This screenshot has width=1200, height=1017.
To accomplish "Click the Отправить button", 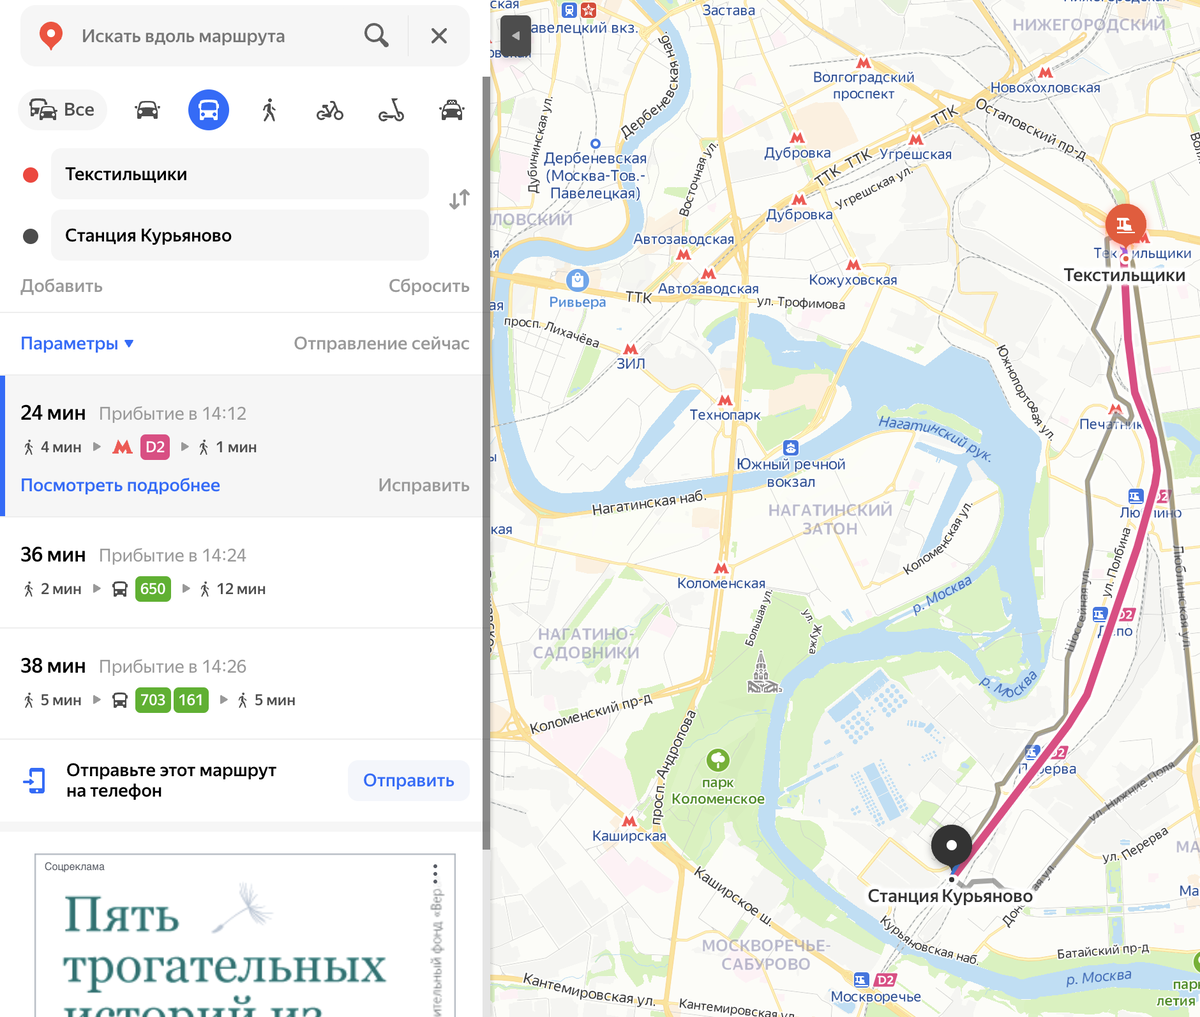I will tap(409, 781).
